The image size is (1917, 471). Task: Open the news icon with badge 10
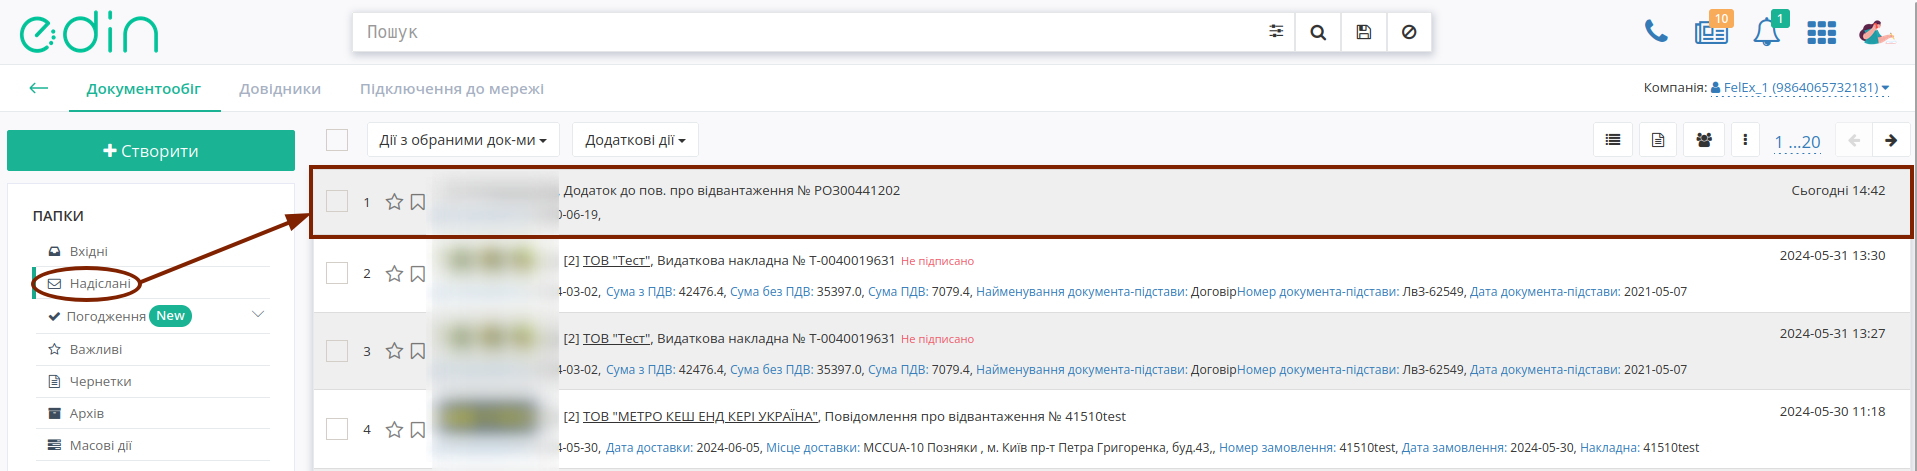pos(1712,30)
